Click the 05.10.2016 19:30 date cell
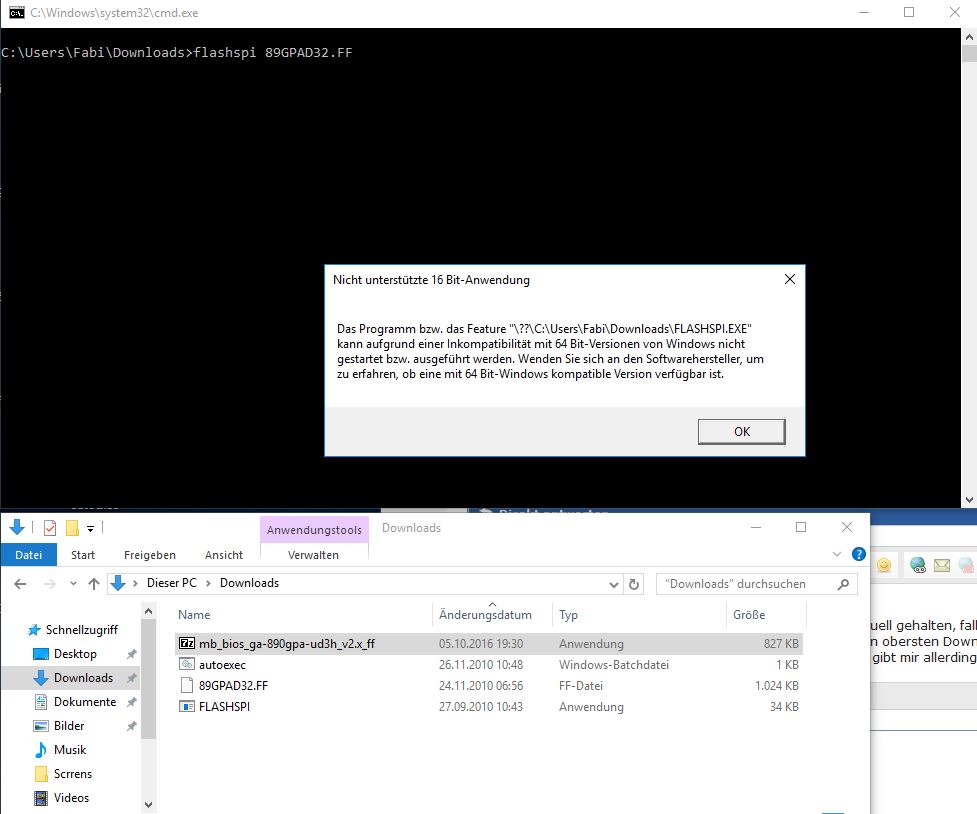977x814 pixels. [481, 644]
